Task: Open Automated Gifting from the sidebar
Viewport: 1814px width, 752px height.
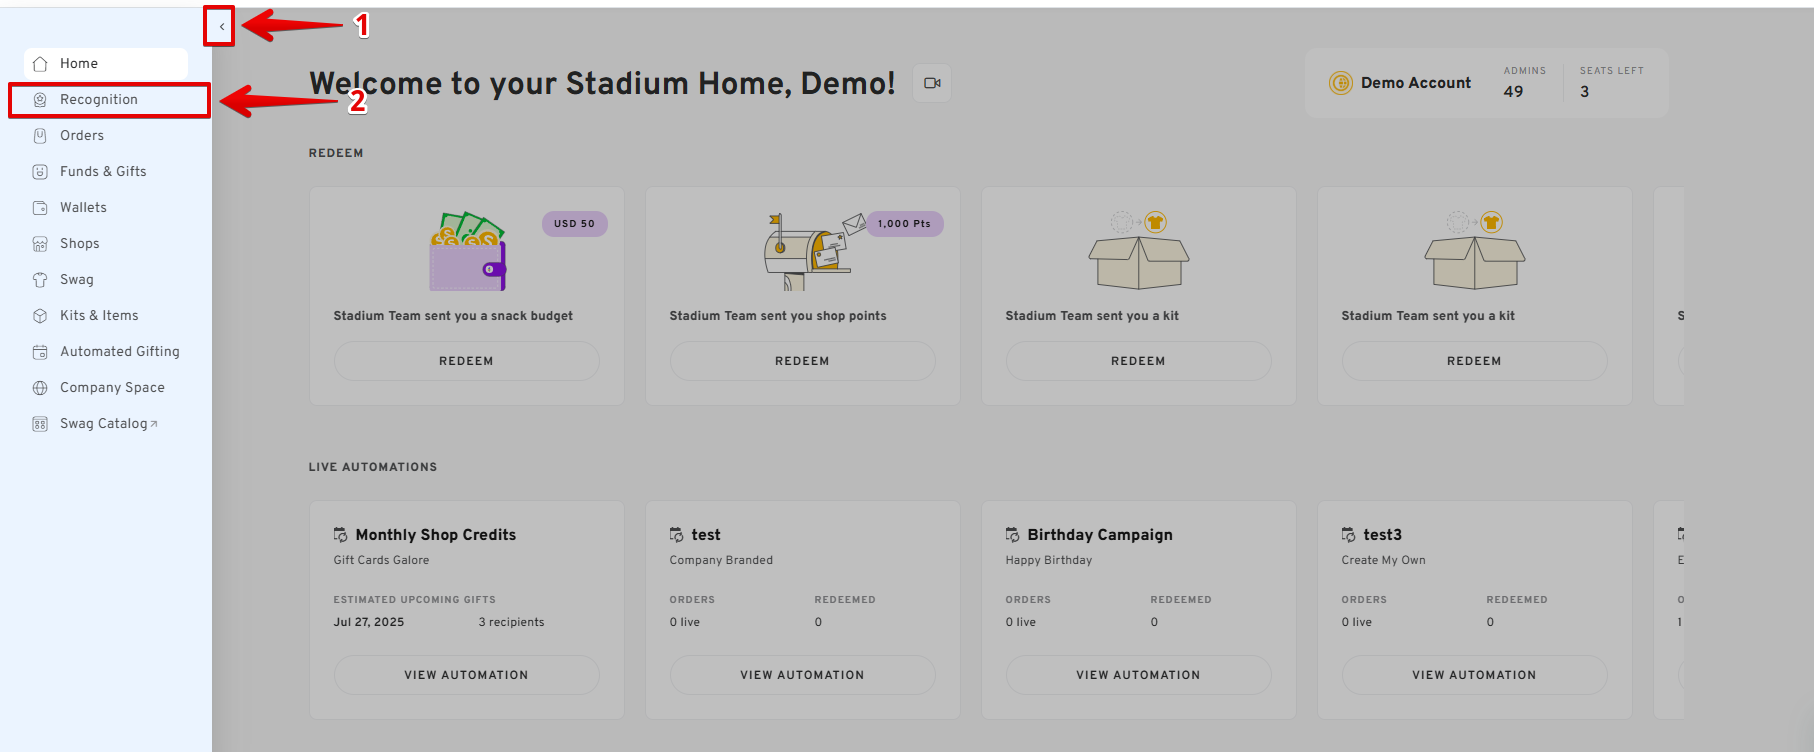Action: [119, 352]
